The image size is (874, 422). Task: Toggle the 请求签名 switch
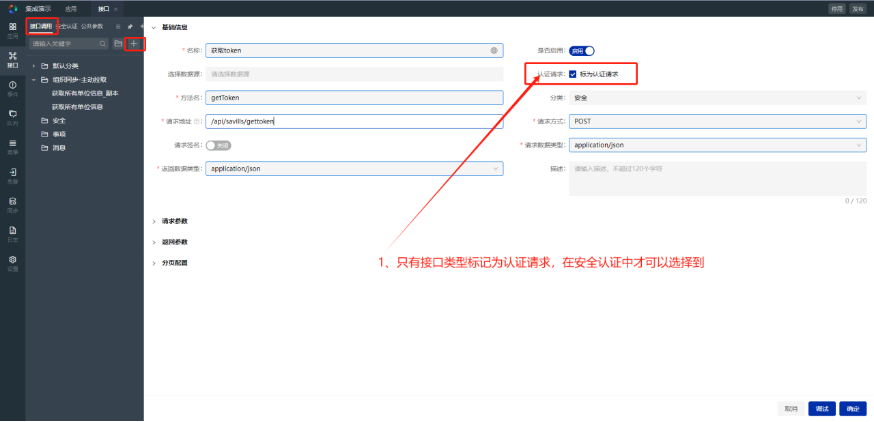pyautogui.click(x=218, y=145)
